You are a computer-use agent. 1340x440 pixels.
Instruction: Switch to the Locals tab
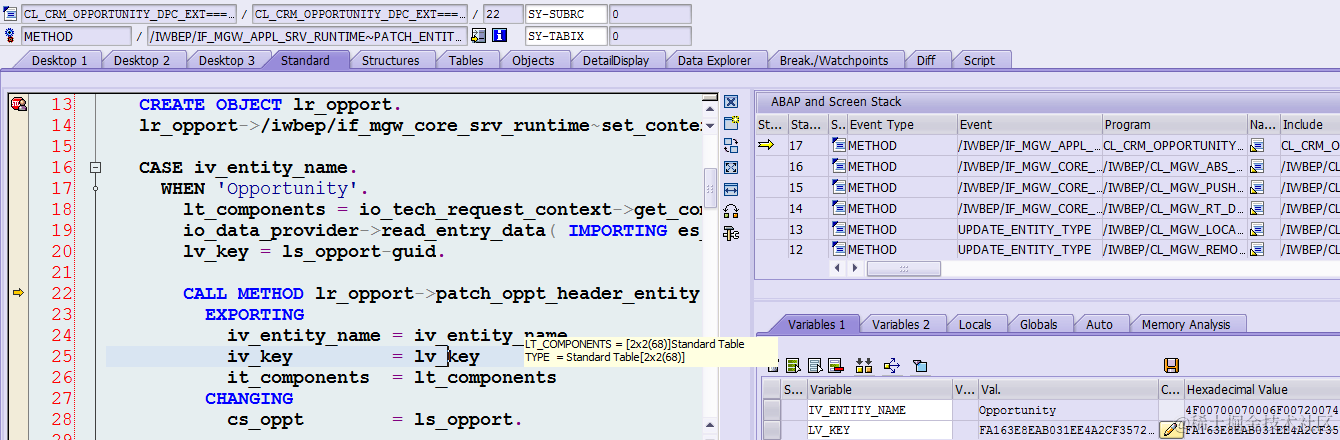point(975,324)
